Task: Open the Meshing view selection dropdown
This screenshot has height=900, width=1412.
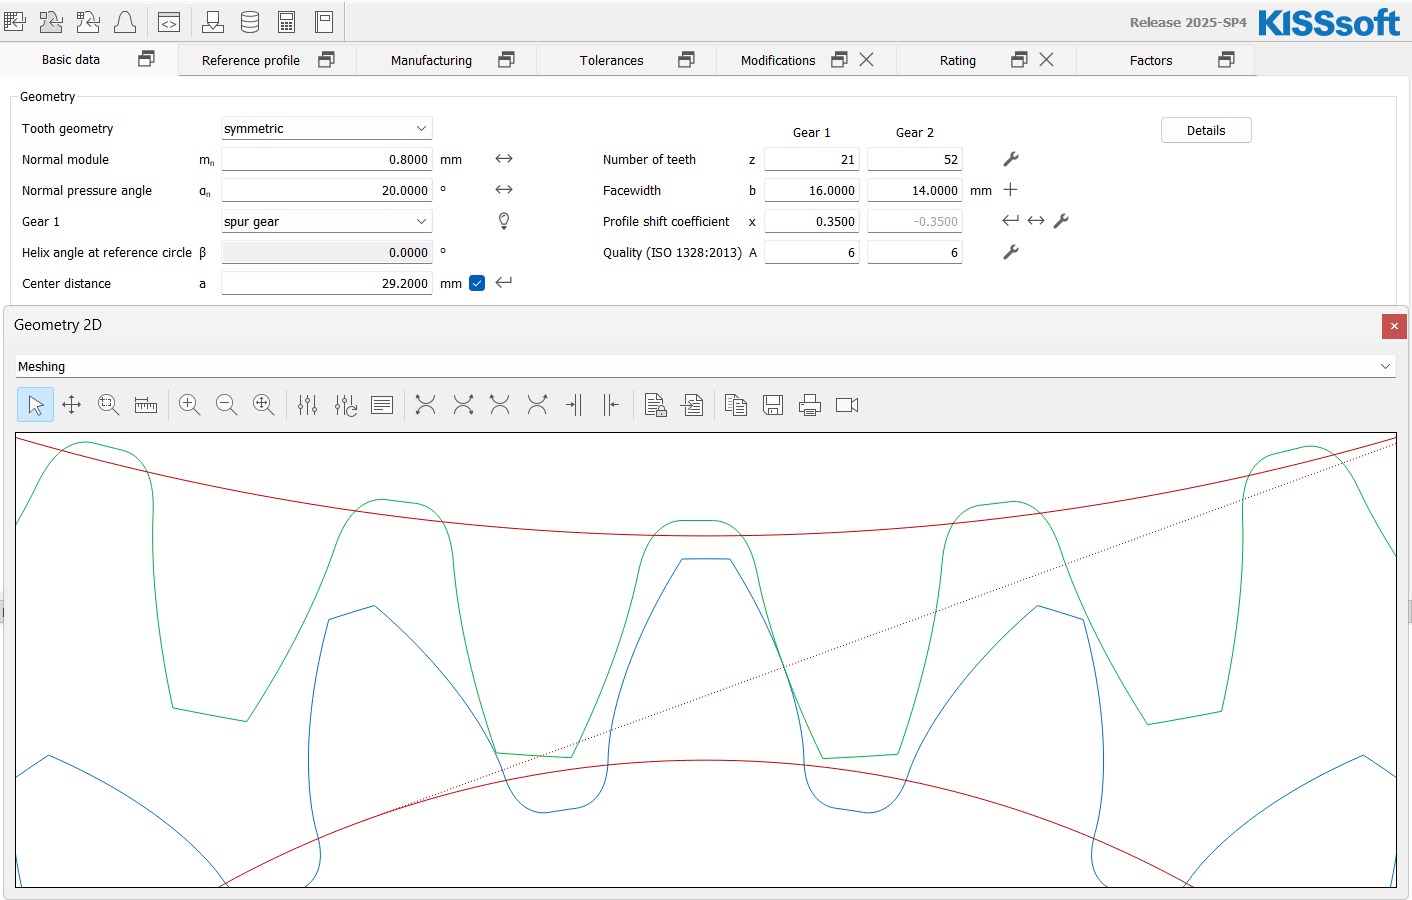Action: 705,367
